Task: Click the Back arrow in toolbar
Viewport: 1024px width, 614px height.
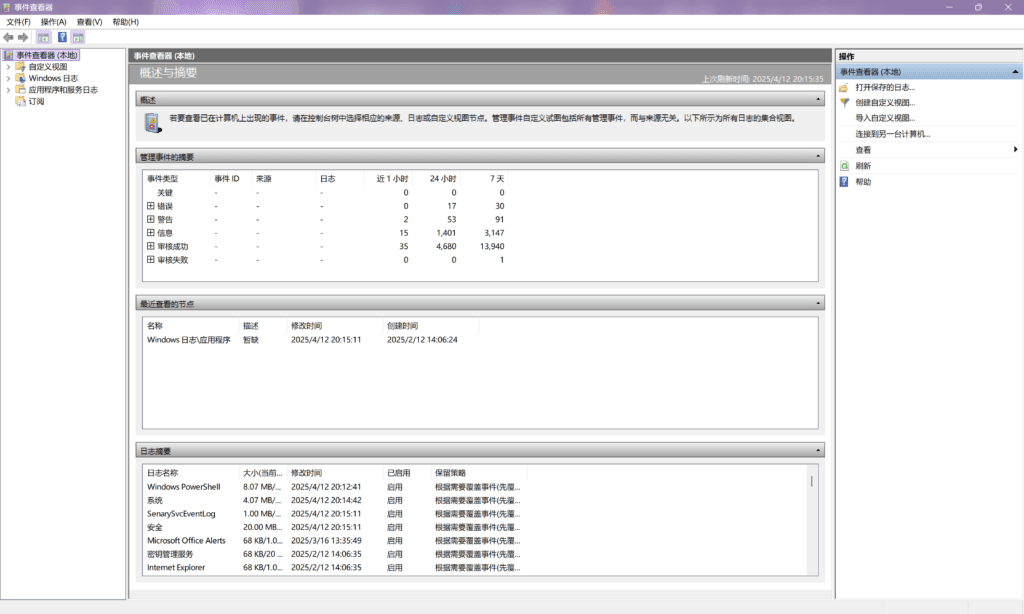Action: click(9, 37)
